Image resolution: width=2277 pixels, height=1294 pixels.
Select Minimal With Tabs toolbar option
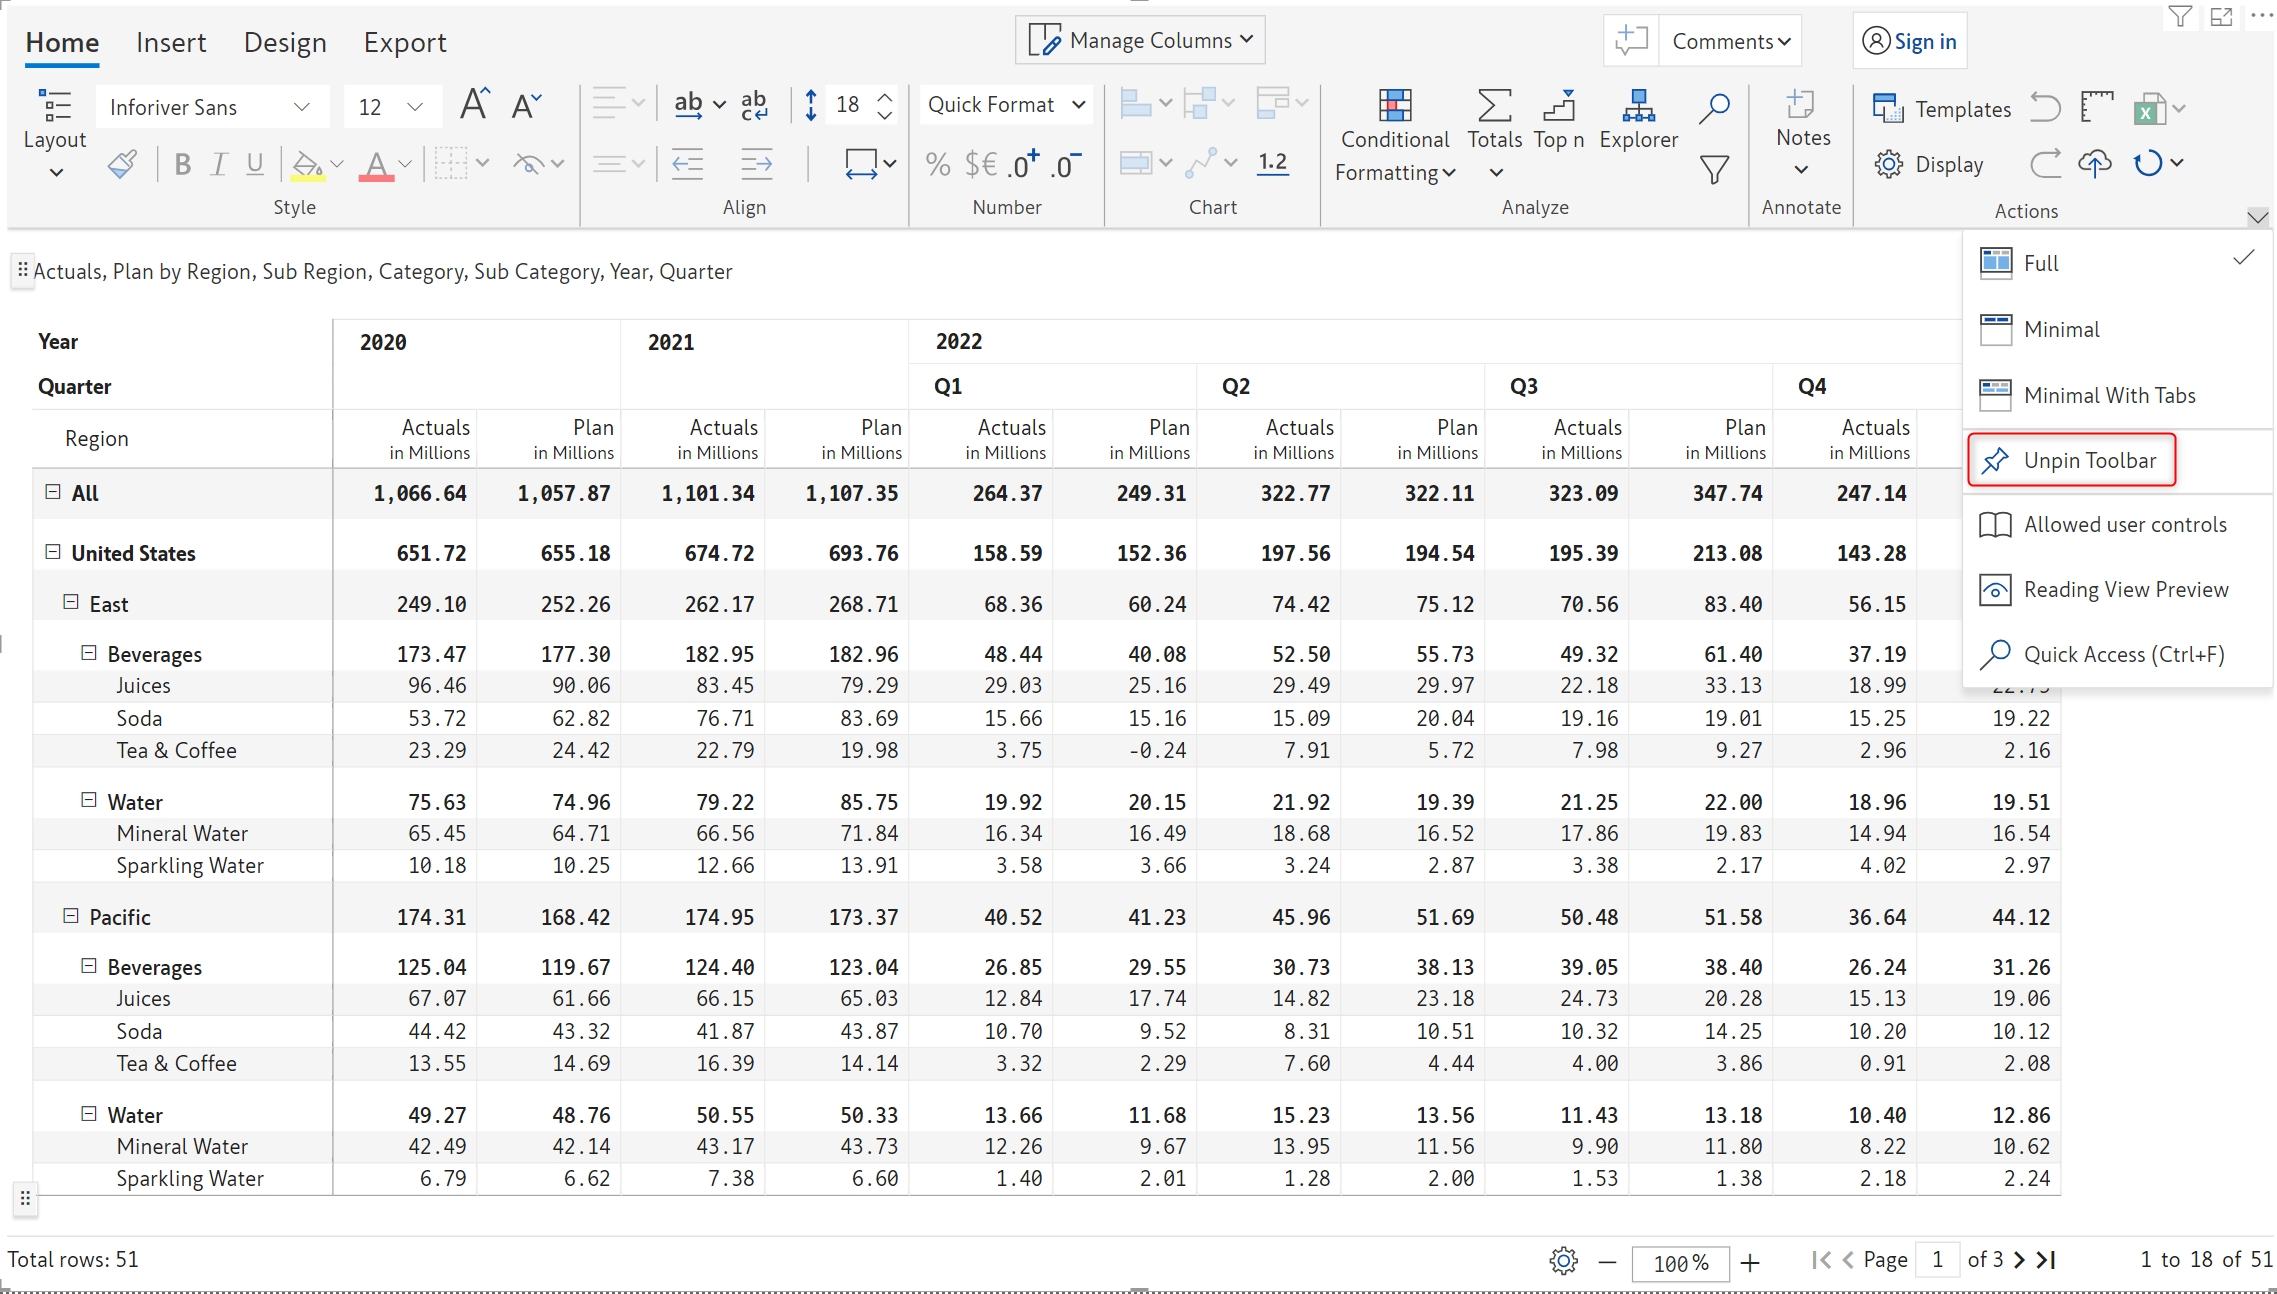2110,395
